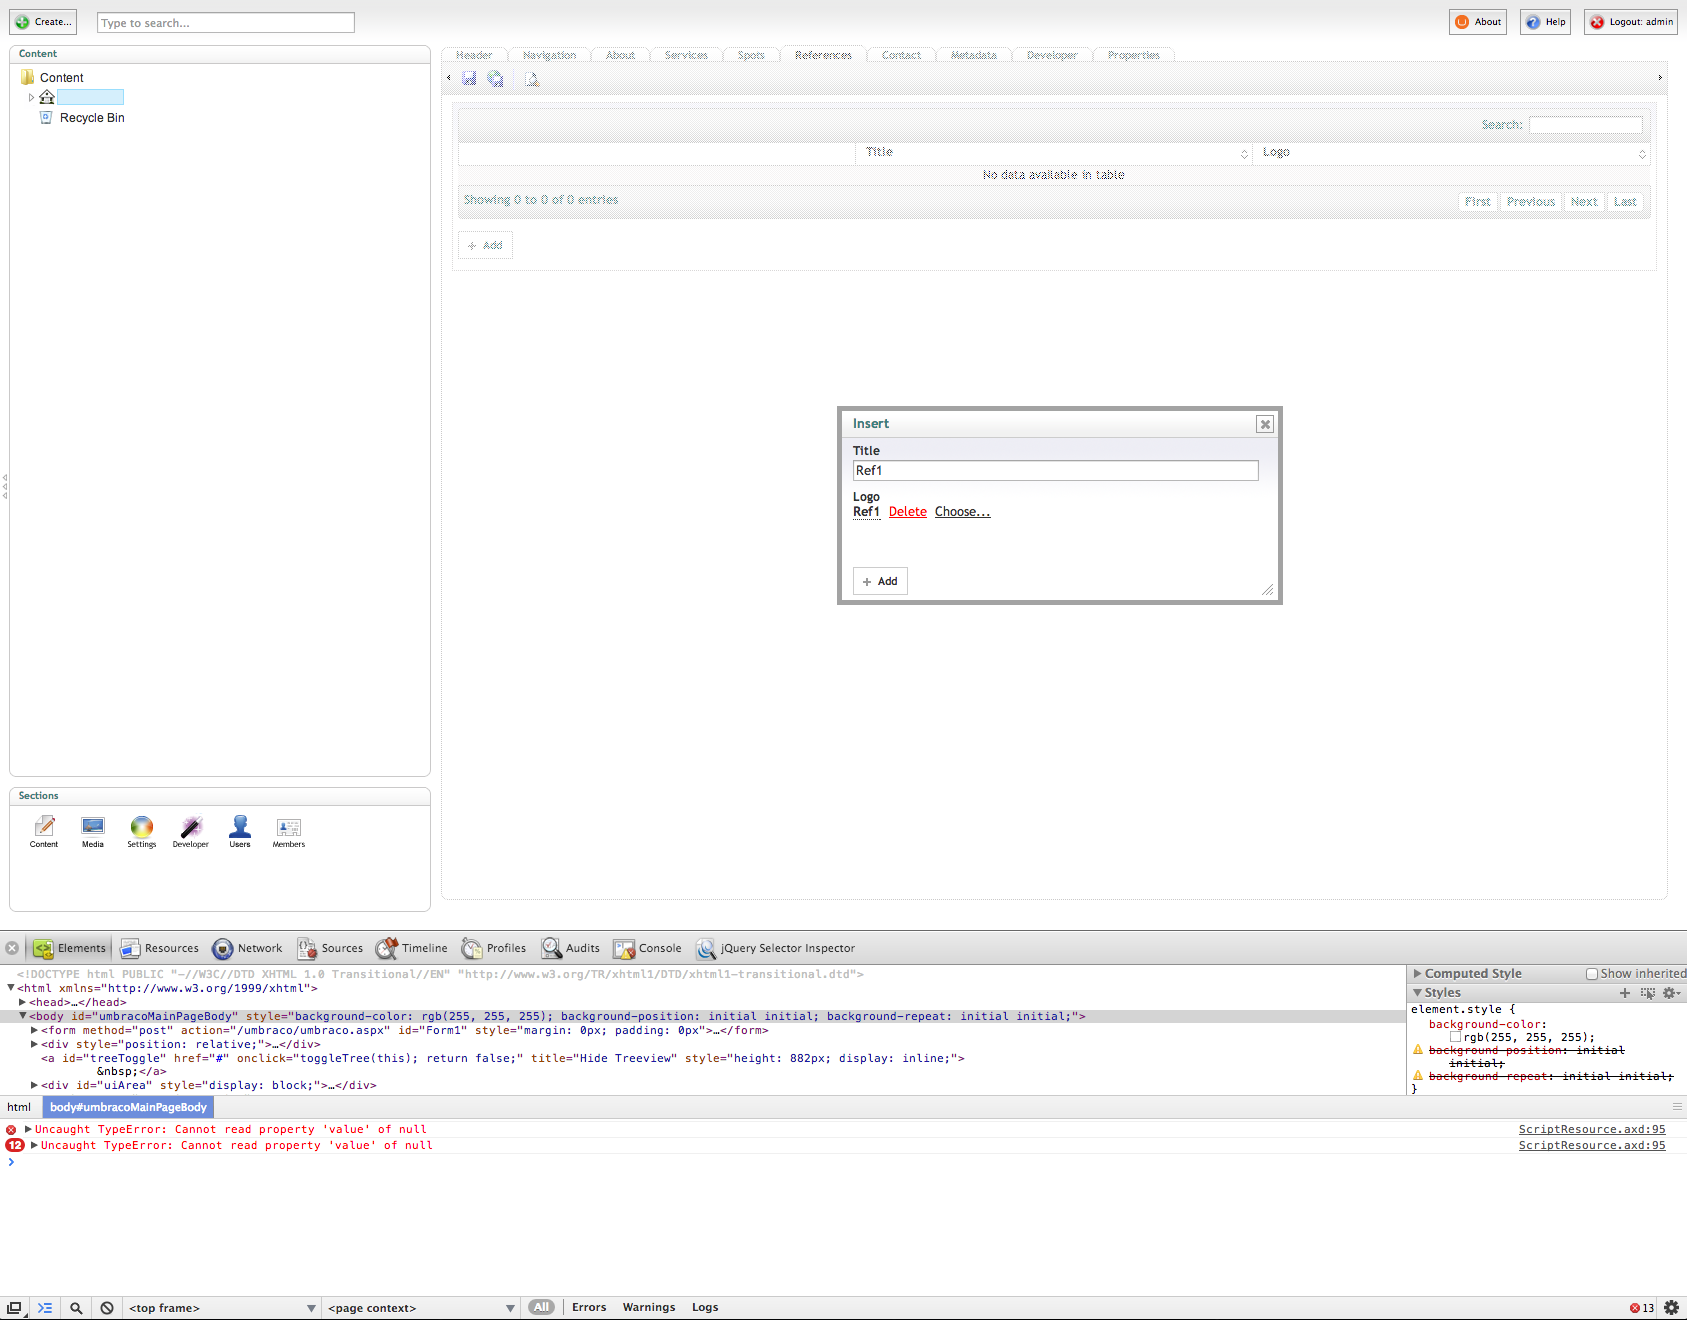This screenshot has height=1320, width=1687.
Task: Click the Choose... link for Logo
Action: 962,512
